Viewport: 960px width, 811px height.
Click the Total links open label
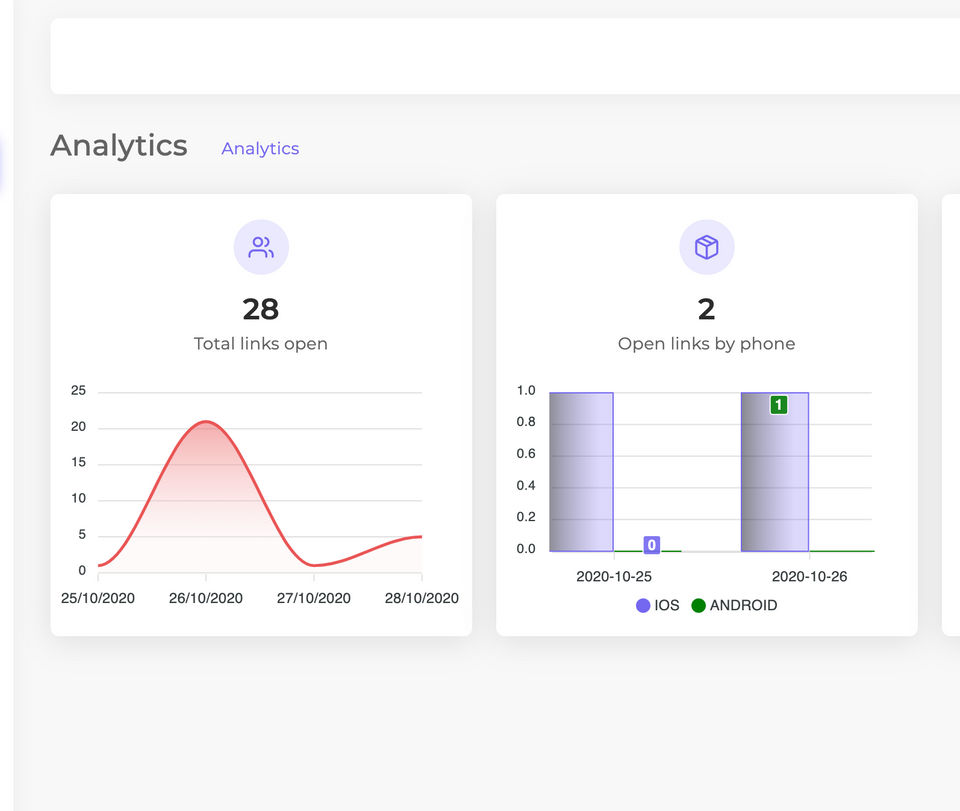(x=261, y=344)
